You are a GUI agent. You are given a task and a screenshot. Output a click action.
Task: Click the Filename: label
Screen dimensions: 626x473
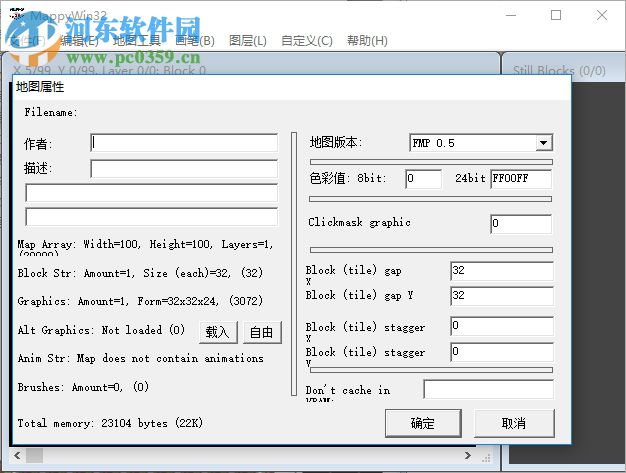tap(51, 112)
